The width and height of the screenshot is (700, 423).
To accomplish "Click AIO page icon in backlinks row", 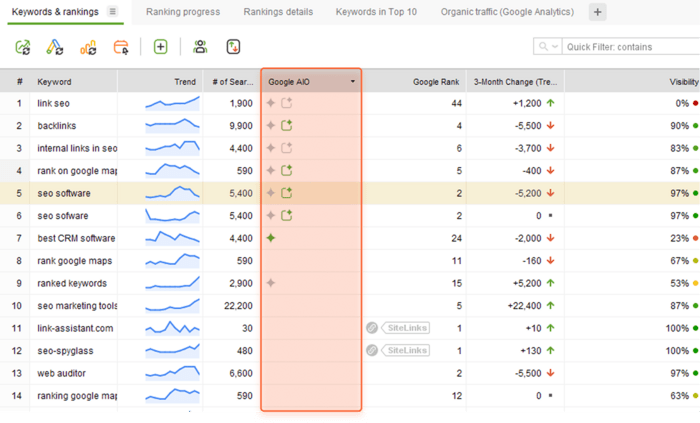I will tap(288, 126).
